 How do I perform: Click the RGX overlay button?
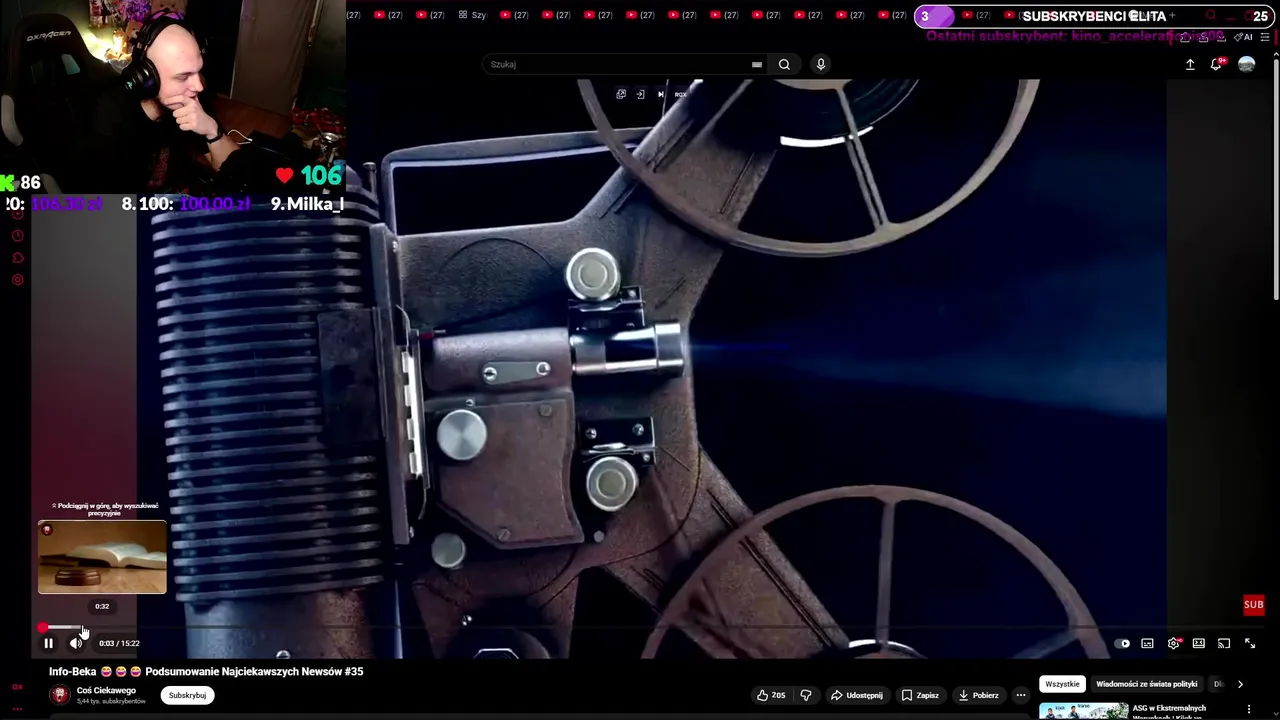680,94
